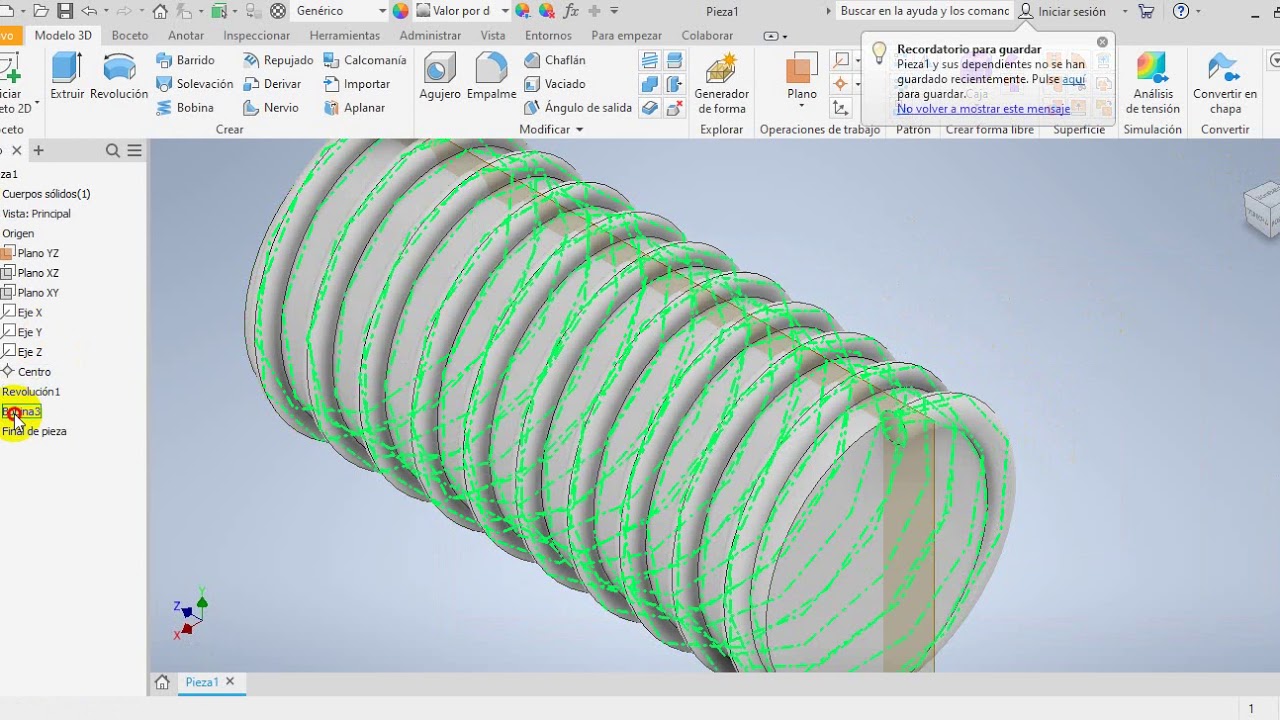The height and width of the screenshot is (720, 1280).
Task: Click the ViewCube in the viewport
Action: pos(1262,208)
